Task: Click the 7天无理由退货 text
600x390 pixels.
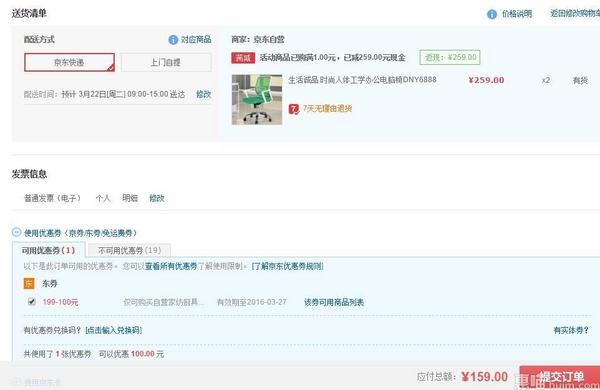Action: click(328, 109)
